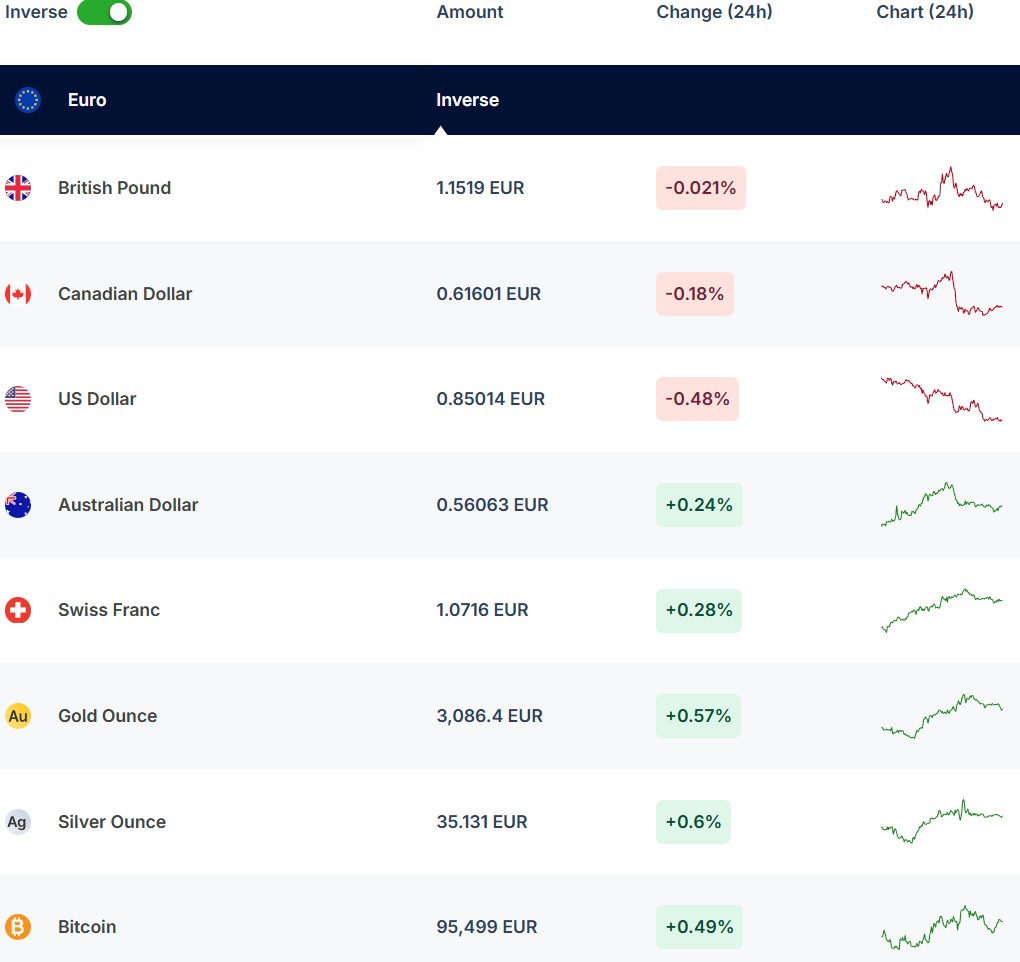Click the British Pound UK flag icon
1020x962 pixels.
[x=18, y=188]
